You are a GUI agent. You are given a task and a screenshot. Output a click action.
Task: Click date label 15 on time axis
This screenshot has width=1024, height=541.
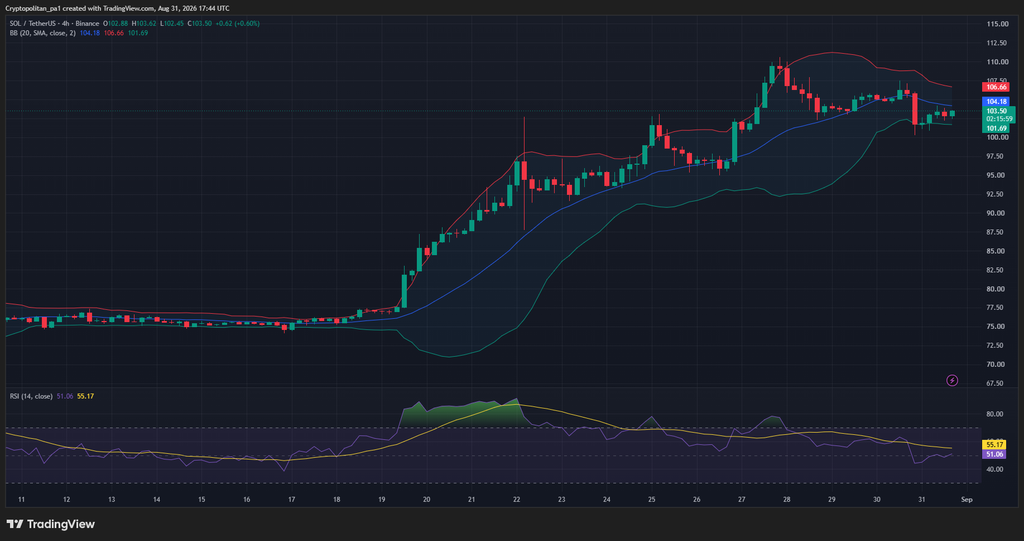[202, 499]
